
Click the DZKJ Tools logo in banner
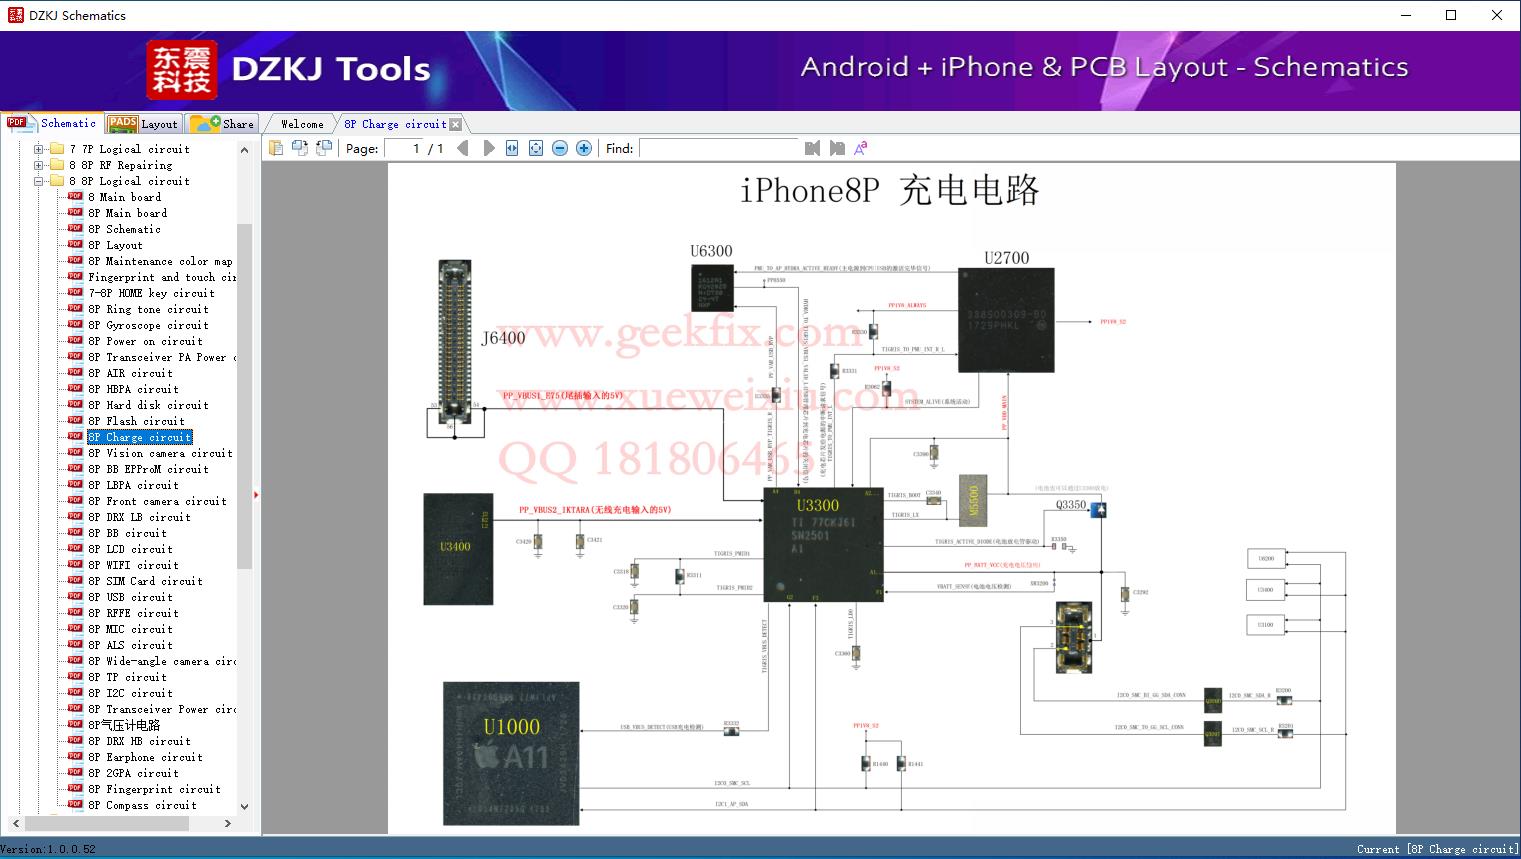tap(289, 69)
